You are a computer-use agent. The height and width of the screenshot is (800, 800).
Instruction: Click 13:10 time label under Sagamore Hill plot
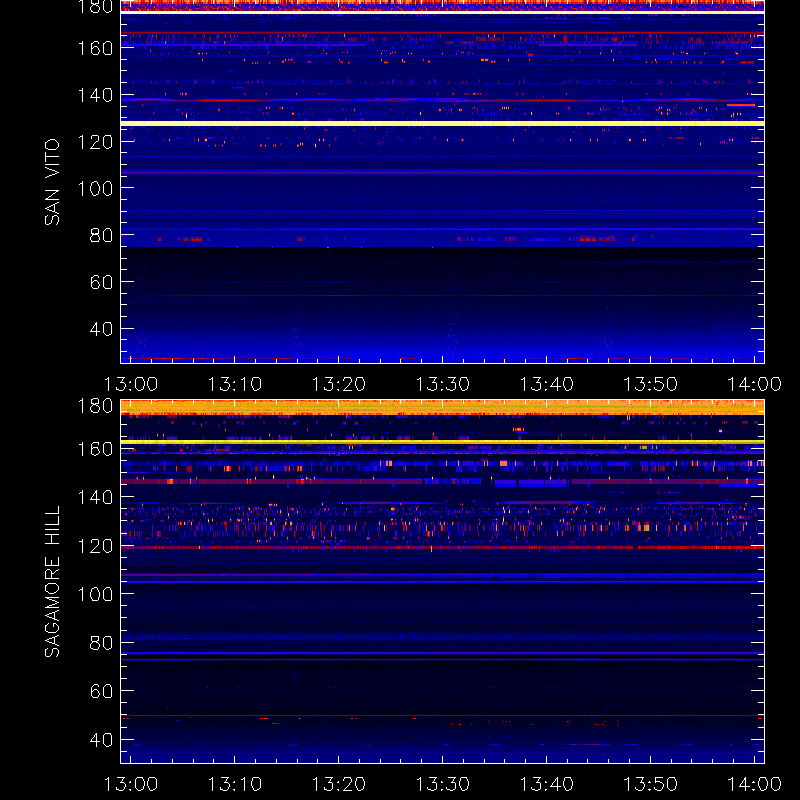click(235, 784)
